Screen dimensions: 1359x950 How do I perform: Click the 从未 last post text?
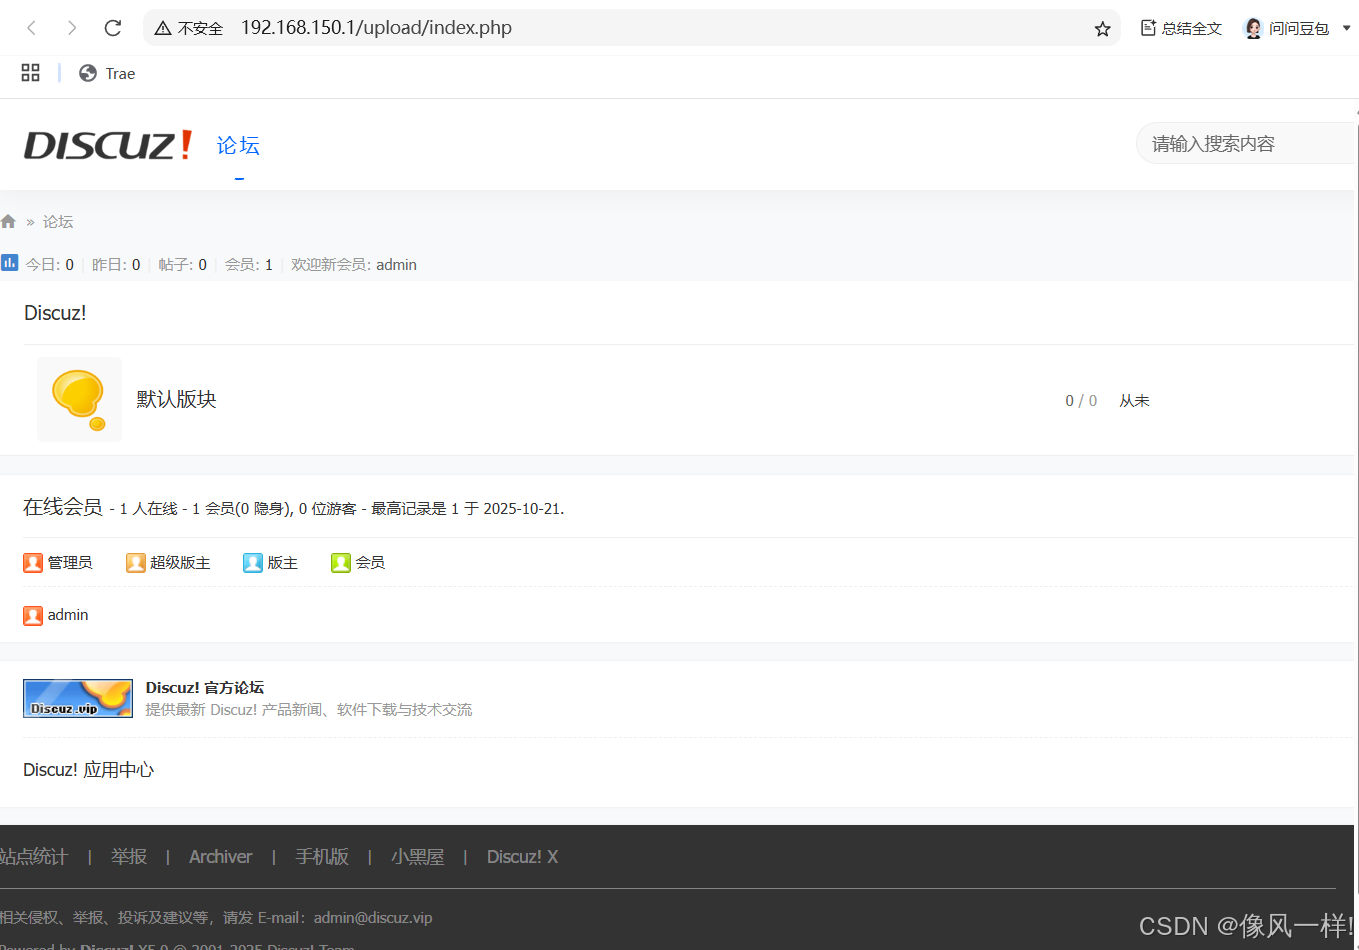click(1134, 401)
